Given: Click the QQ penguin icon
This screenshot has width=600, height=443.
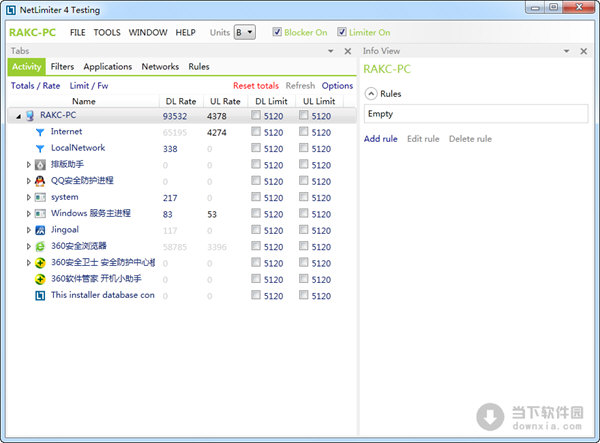Looking at the screenshot, I should tap(40, 181).
